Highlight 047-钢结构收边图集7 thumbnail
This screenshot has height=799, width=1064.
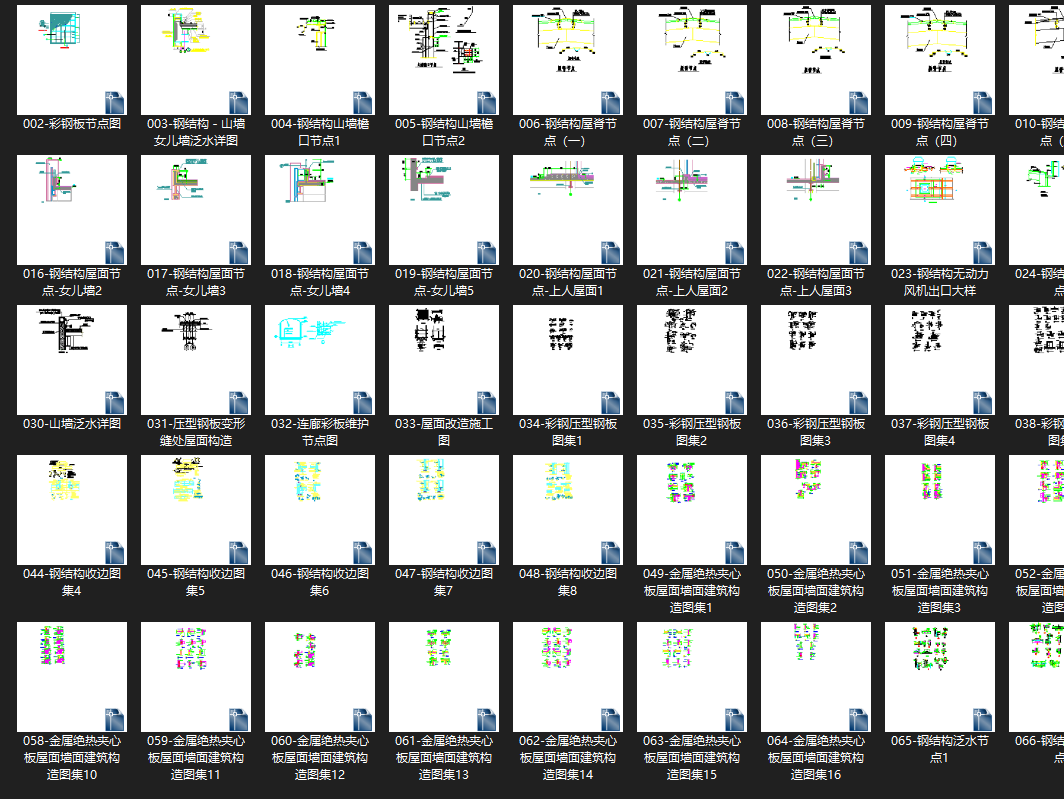[x=444, y=510]
